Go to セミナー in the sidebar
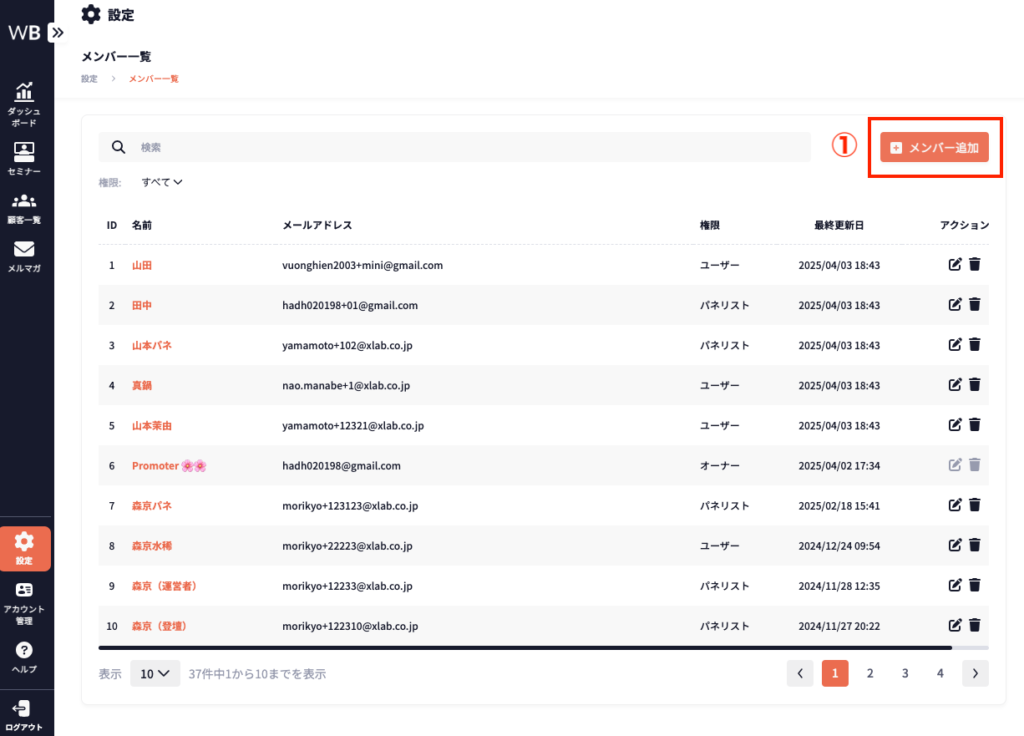Viewport: 1024px width, 736px height. [24, 153]
